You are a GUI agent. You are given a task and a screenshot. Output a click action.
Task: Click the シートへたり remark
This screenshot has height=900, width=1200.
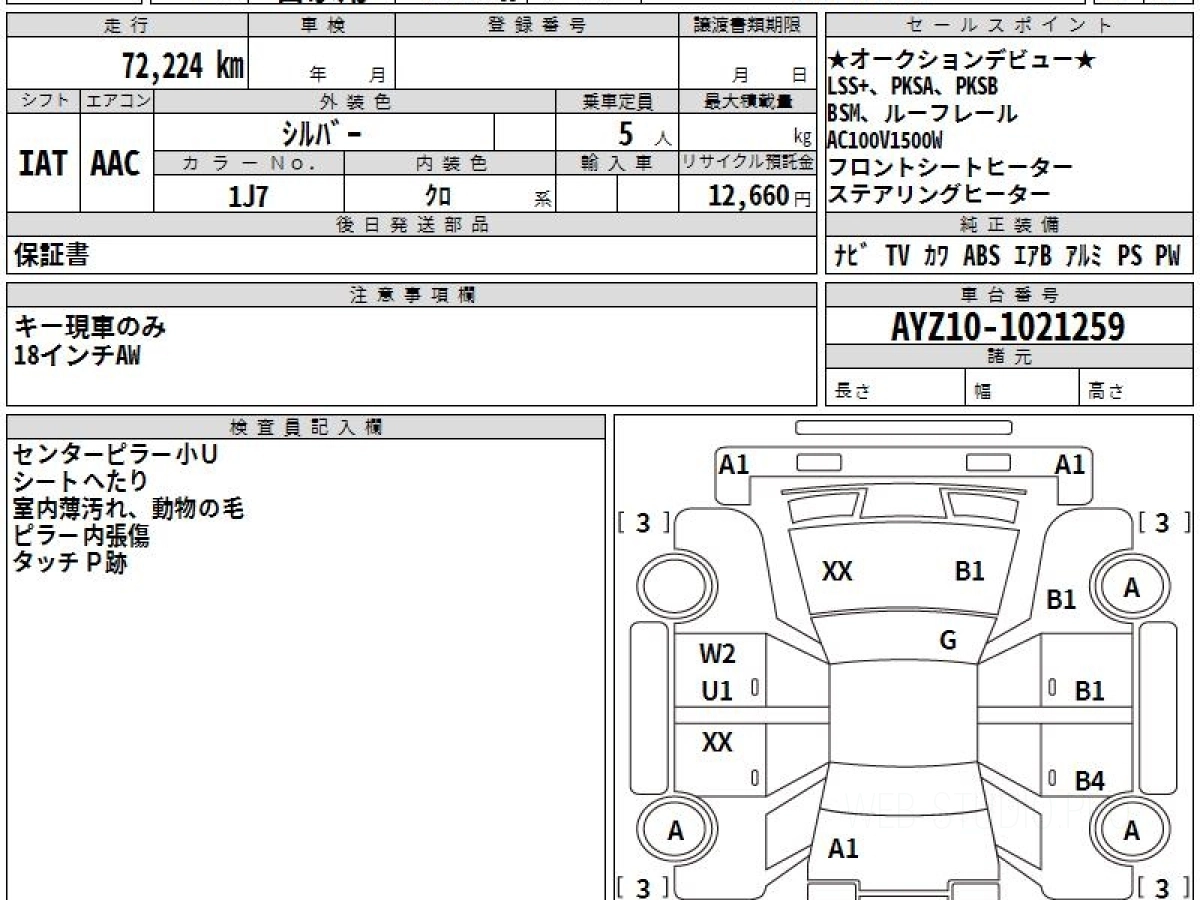[80, 482]
